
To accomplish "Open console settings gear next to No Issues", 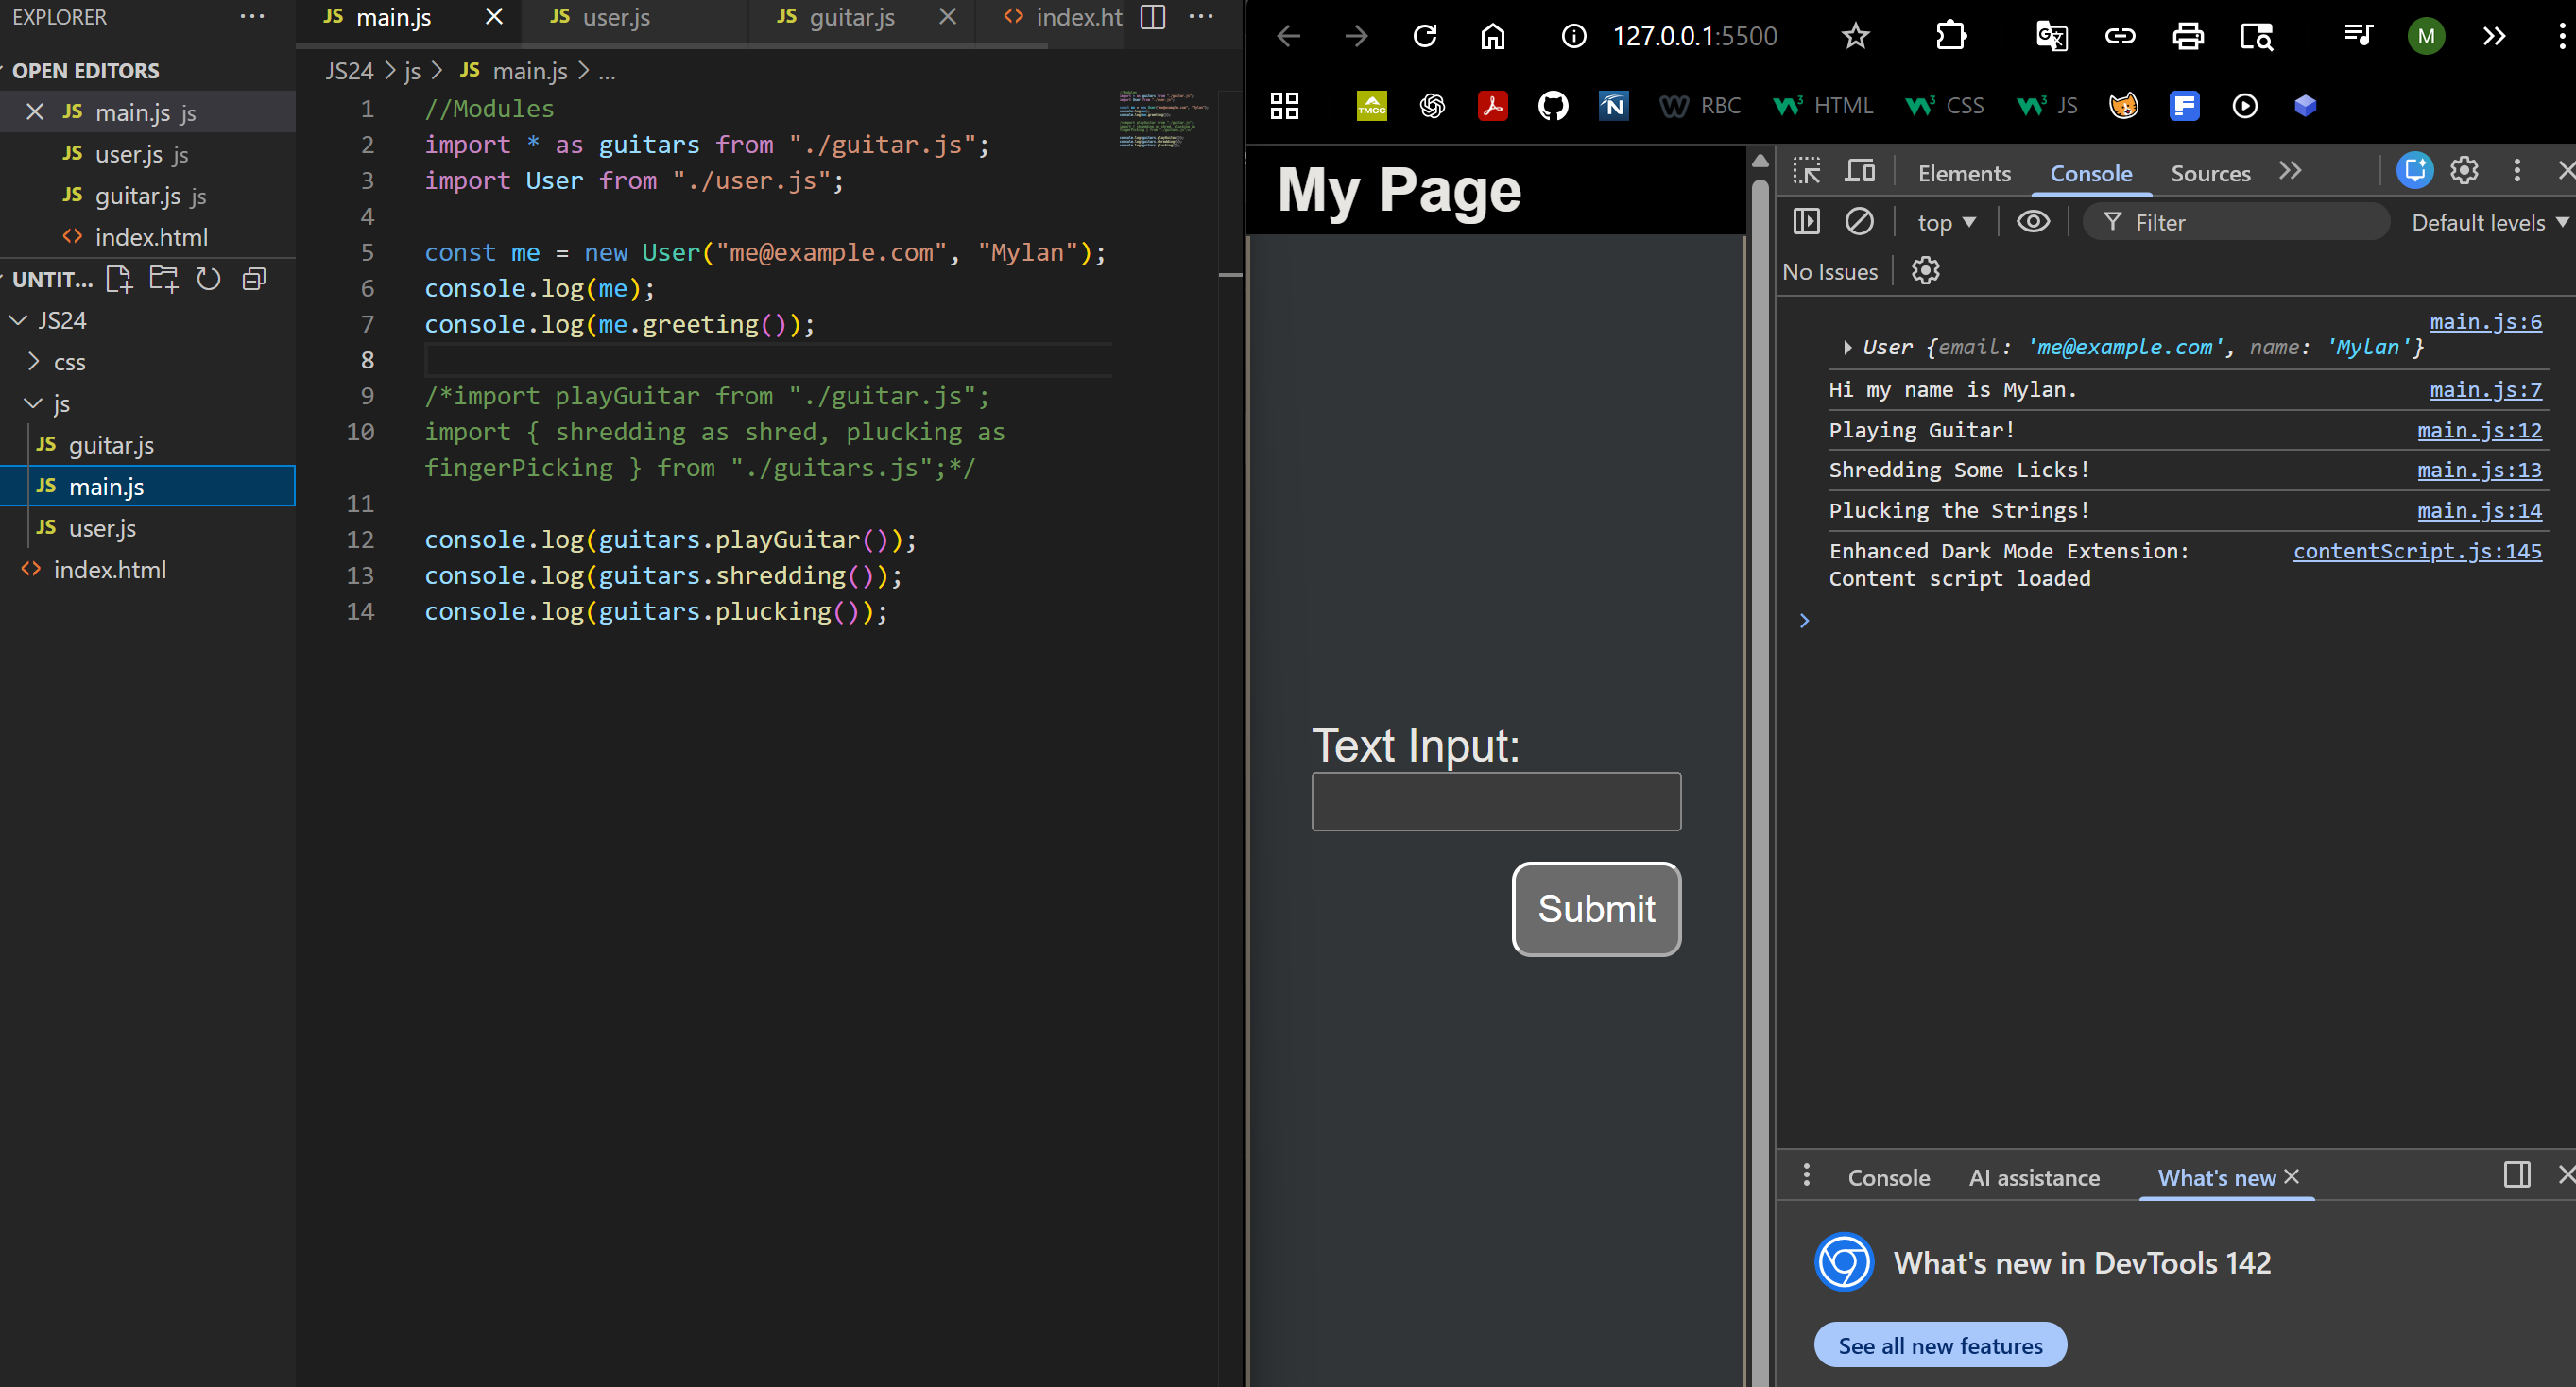I will [x=1925, y=271].
